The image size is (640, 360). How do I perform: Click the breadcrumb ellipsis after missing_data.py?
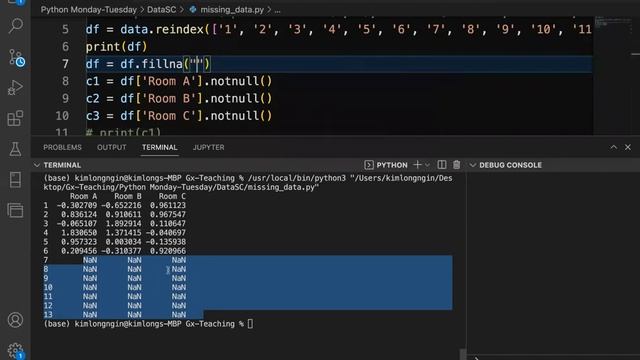point(278,10)
